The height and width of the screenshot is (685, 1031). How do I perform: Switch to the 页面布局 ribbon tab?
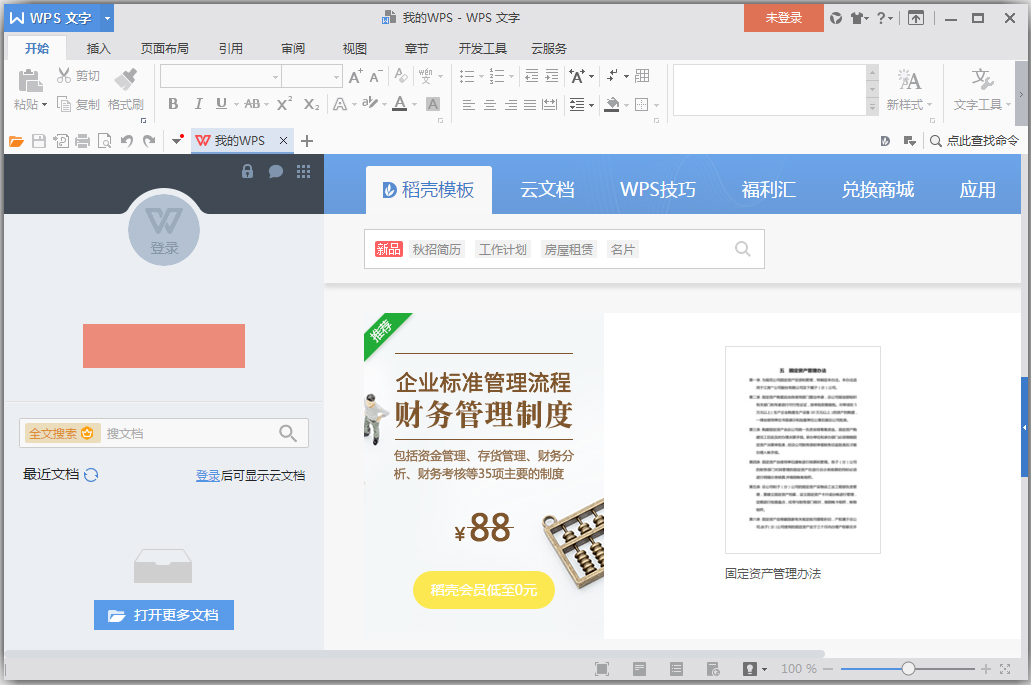pos(164,49)
